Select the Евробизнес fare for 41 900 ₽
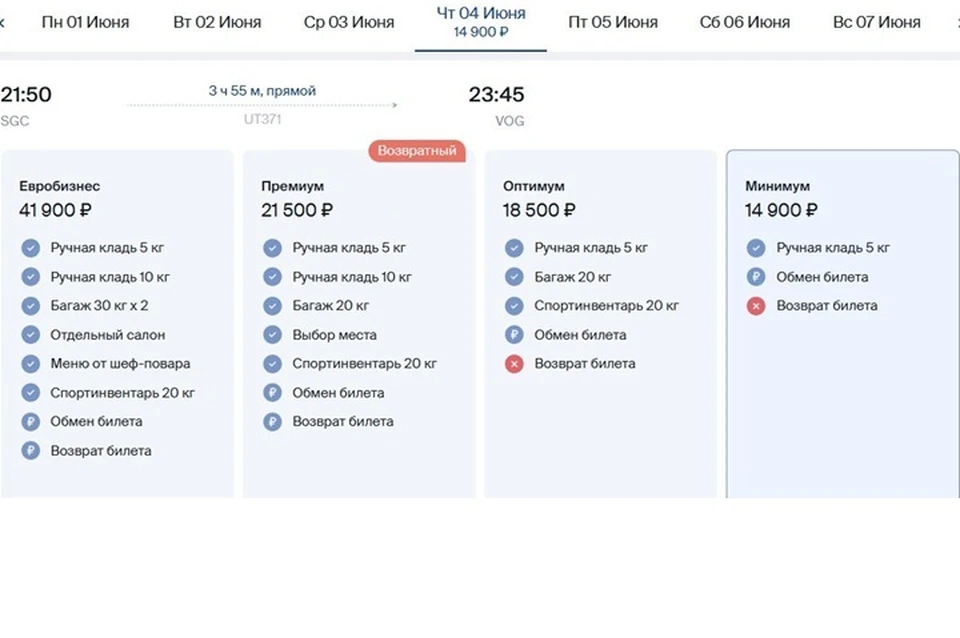The width and height of the screenshot is (960, 638). 117,324
